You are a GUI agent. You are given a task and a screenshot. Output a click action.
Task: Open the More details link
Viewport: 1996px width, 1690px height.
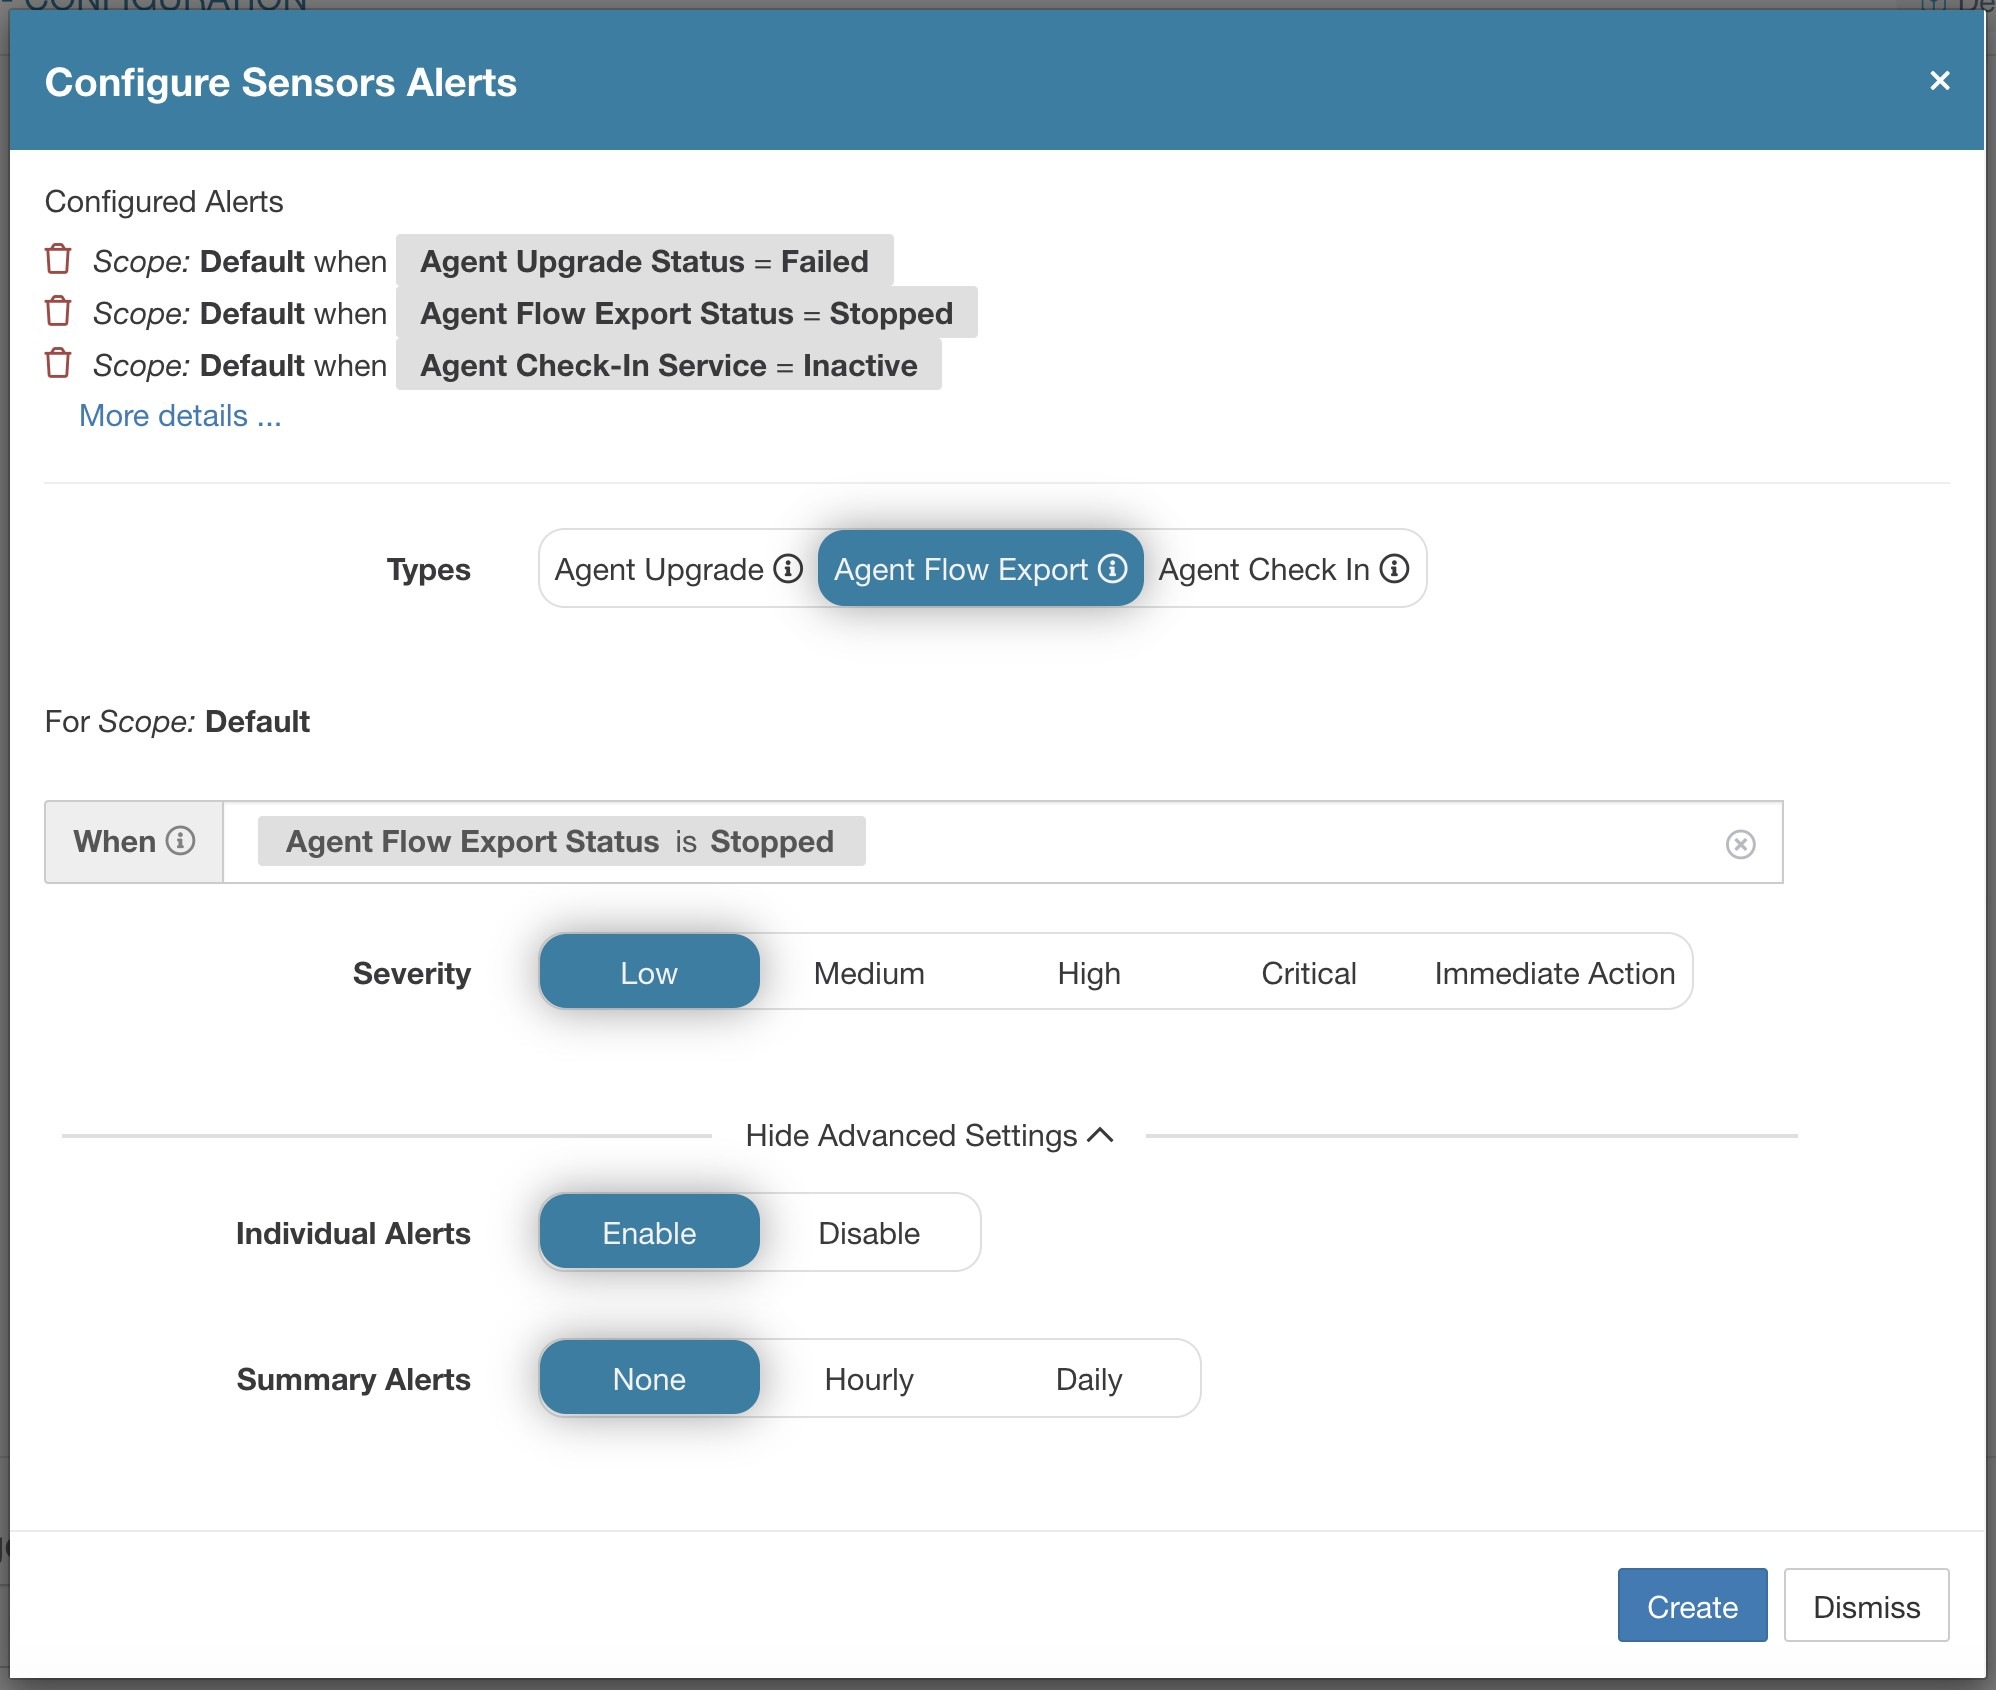click(x=180, y=415)
